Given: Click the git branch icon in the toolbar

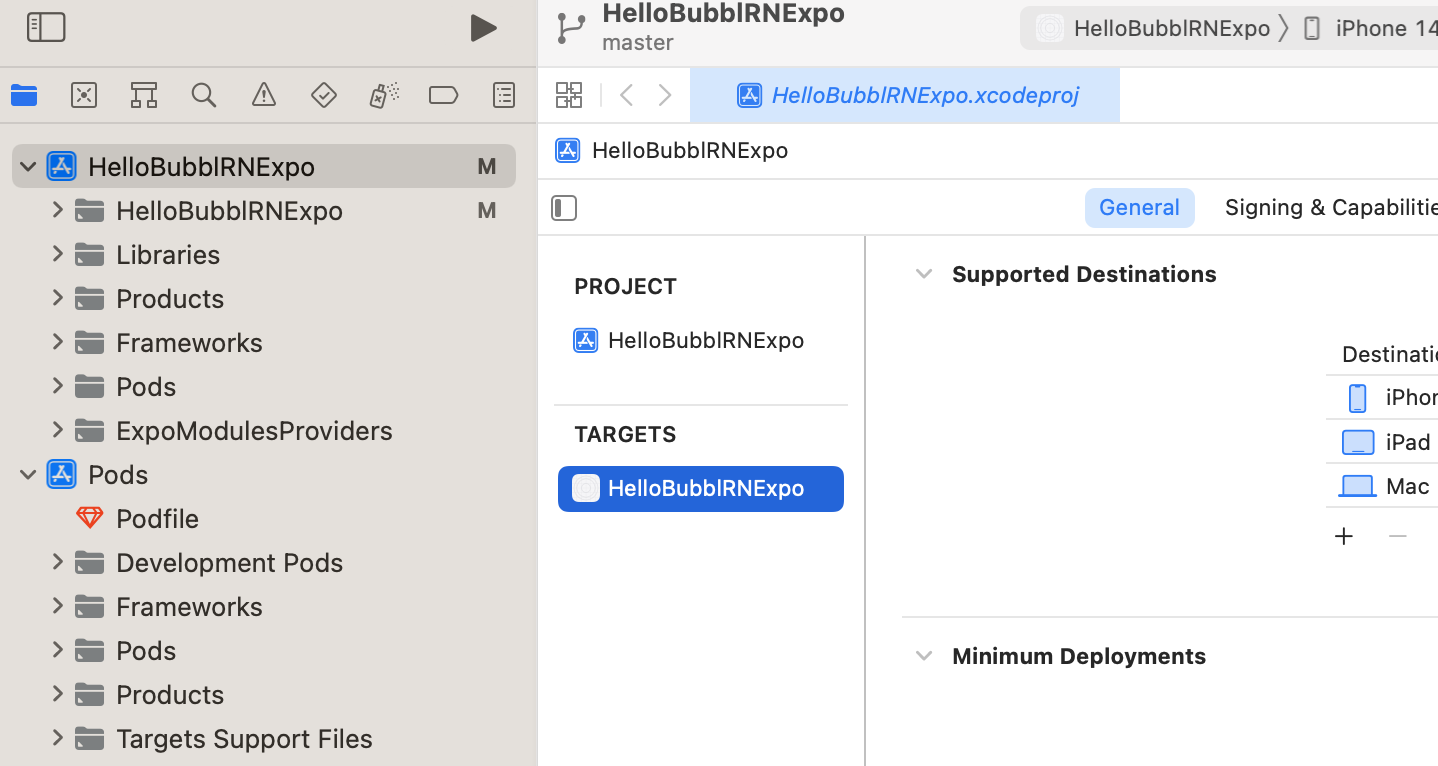Looking at the screenshot, I should [571, 28].
